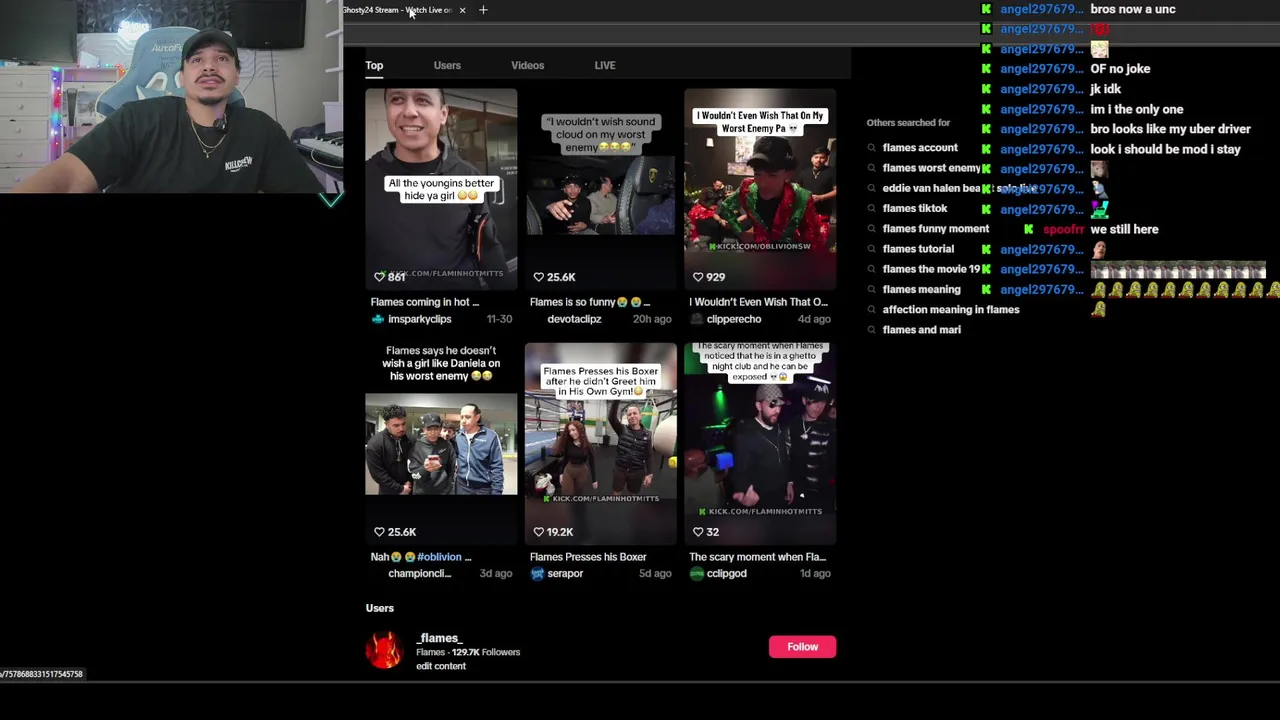Click heart icon showing 861 likes

(x=379, y=277)
